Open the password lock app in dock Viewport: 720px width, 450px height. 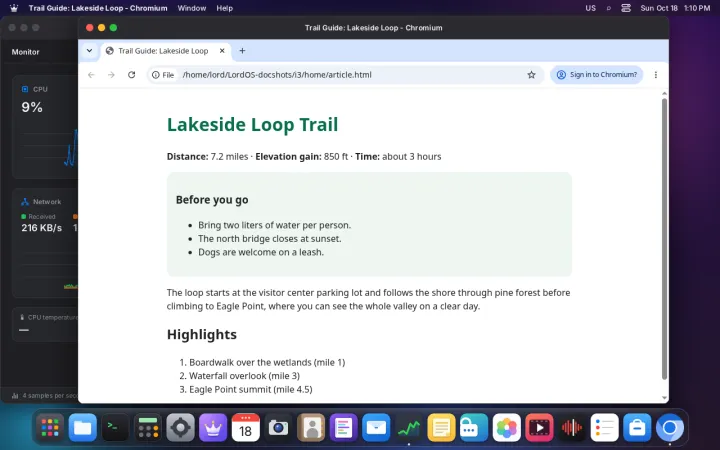click(x=474, y=428)
